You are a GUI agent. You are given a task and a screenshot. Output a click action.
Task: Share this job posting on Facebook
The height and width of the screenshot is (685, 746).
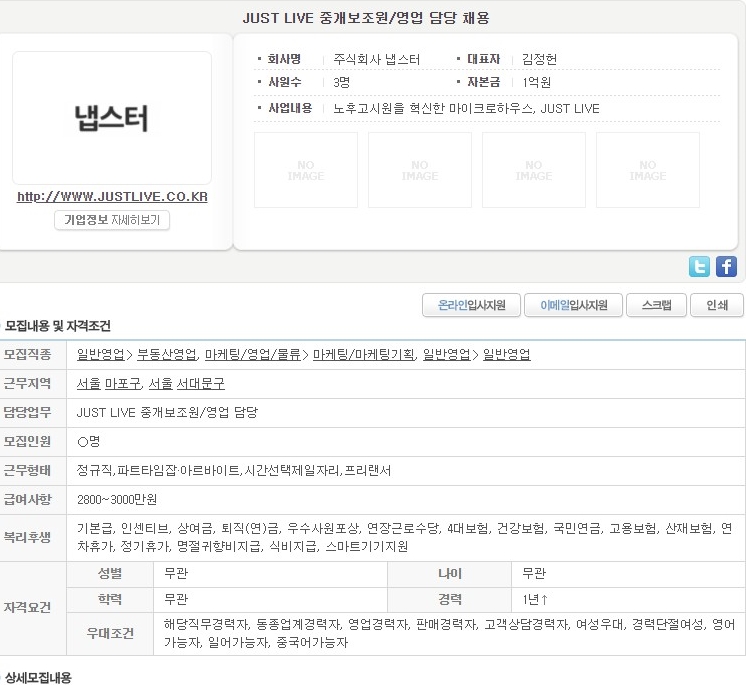726,266
